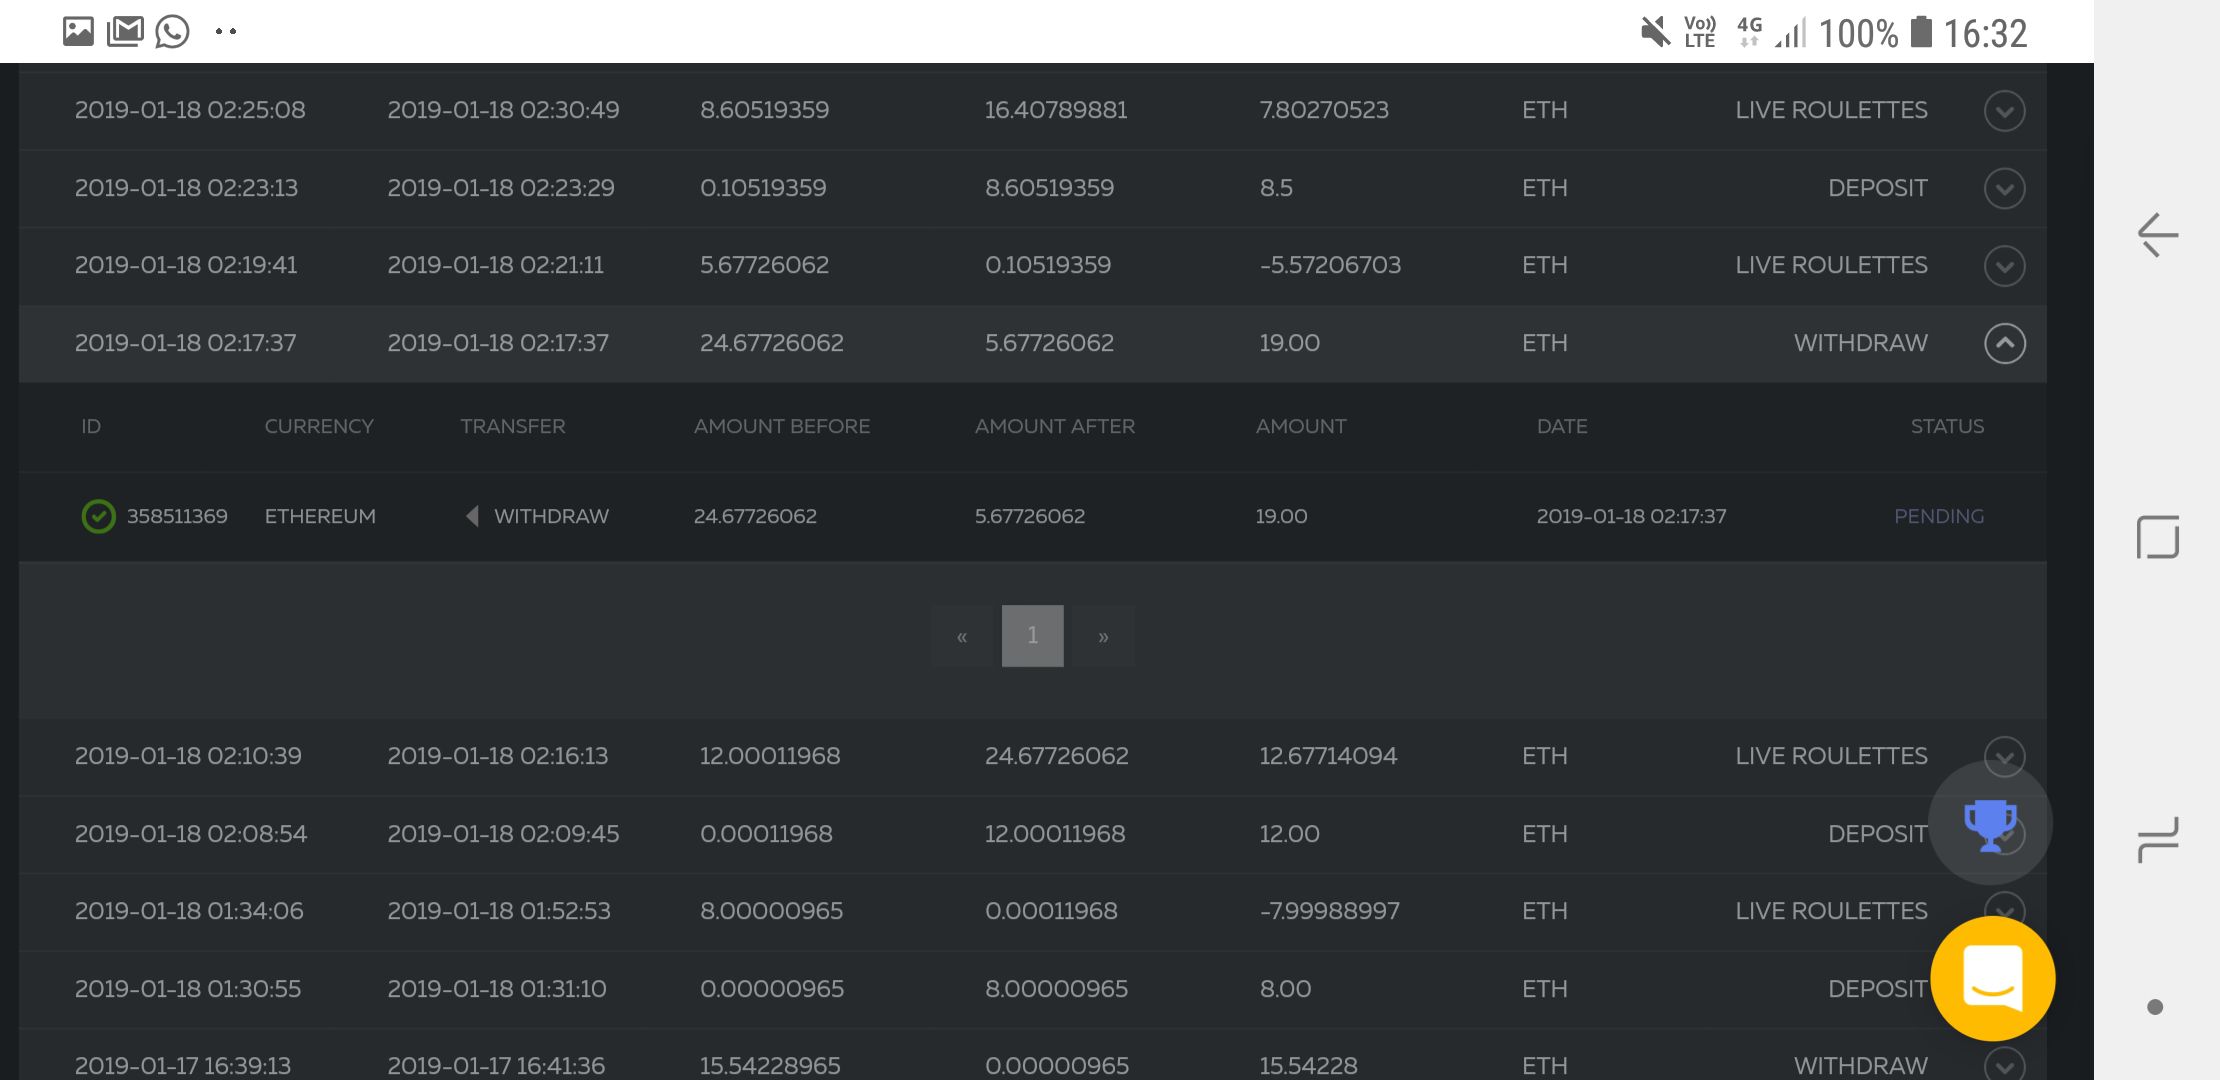Go to next page of transfers
2220x1080 pixels.
coord(1103,636)
